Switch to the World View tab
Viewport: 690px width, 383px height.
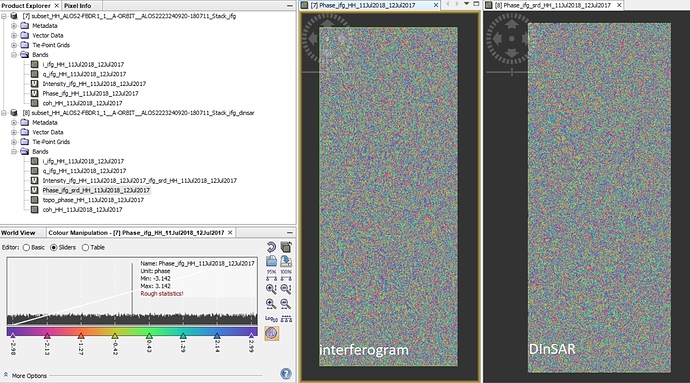click(x=18, y=232)
